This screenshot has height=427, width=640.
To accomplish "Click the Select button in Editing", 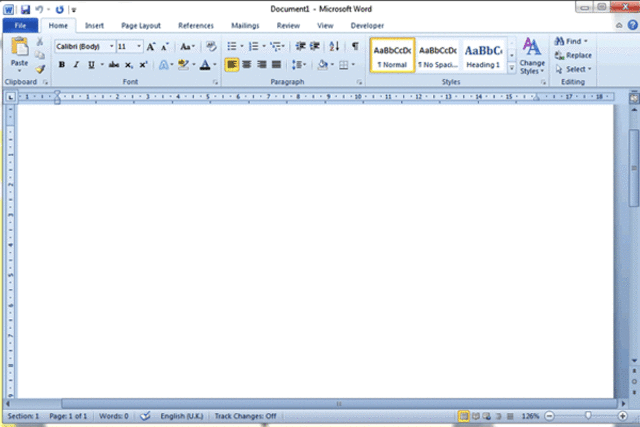I will click(573, 69).
